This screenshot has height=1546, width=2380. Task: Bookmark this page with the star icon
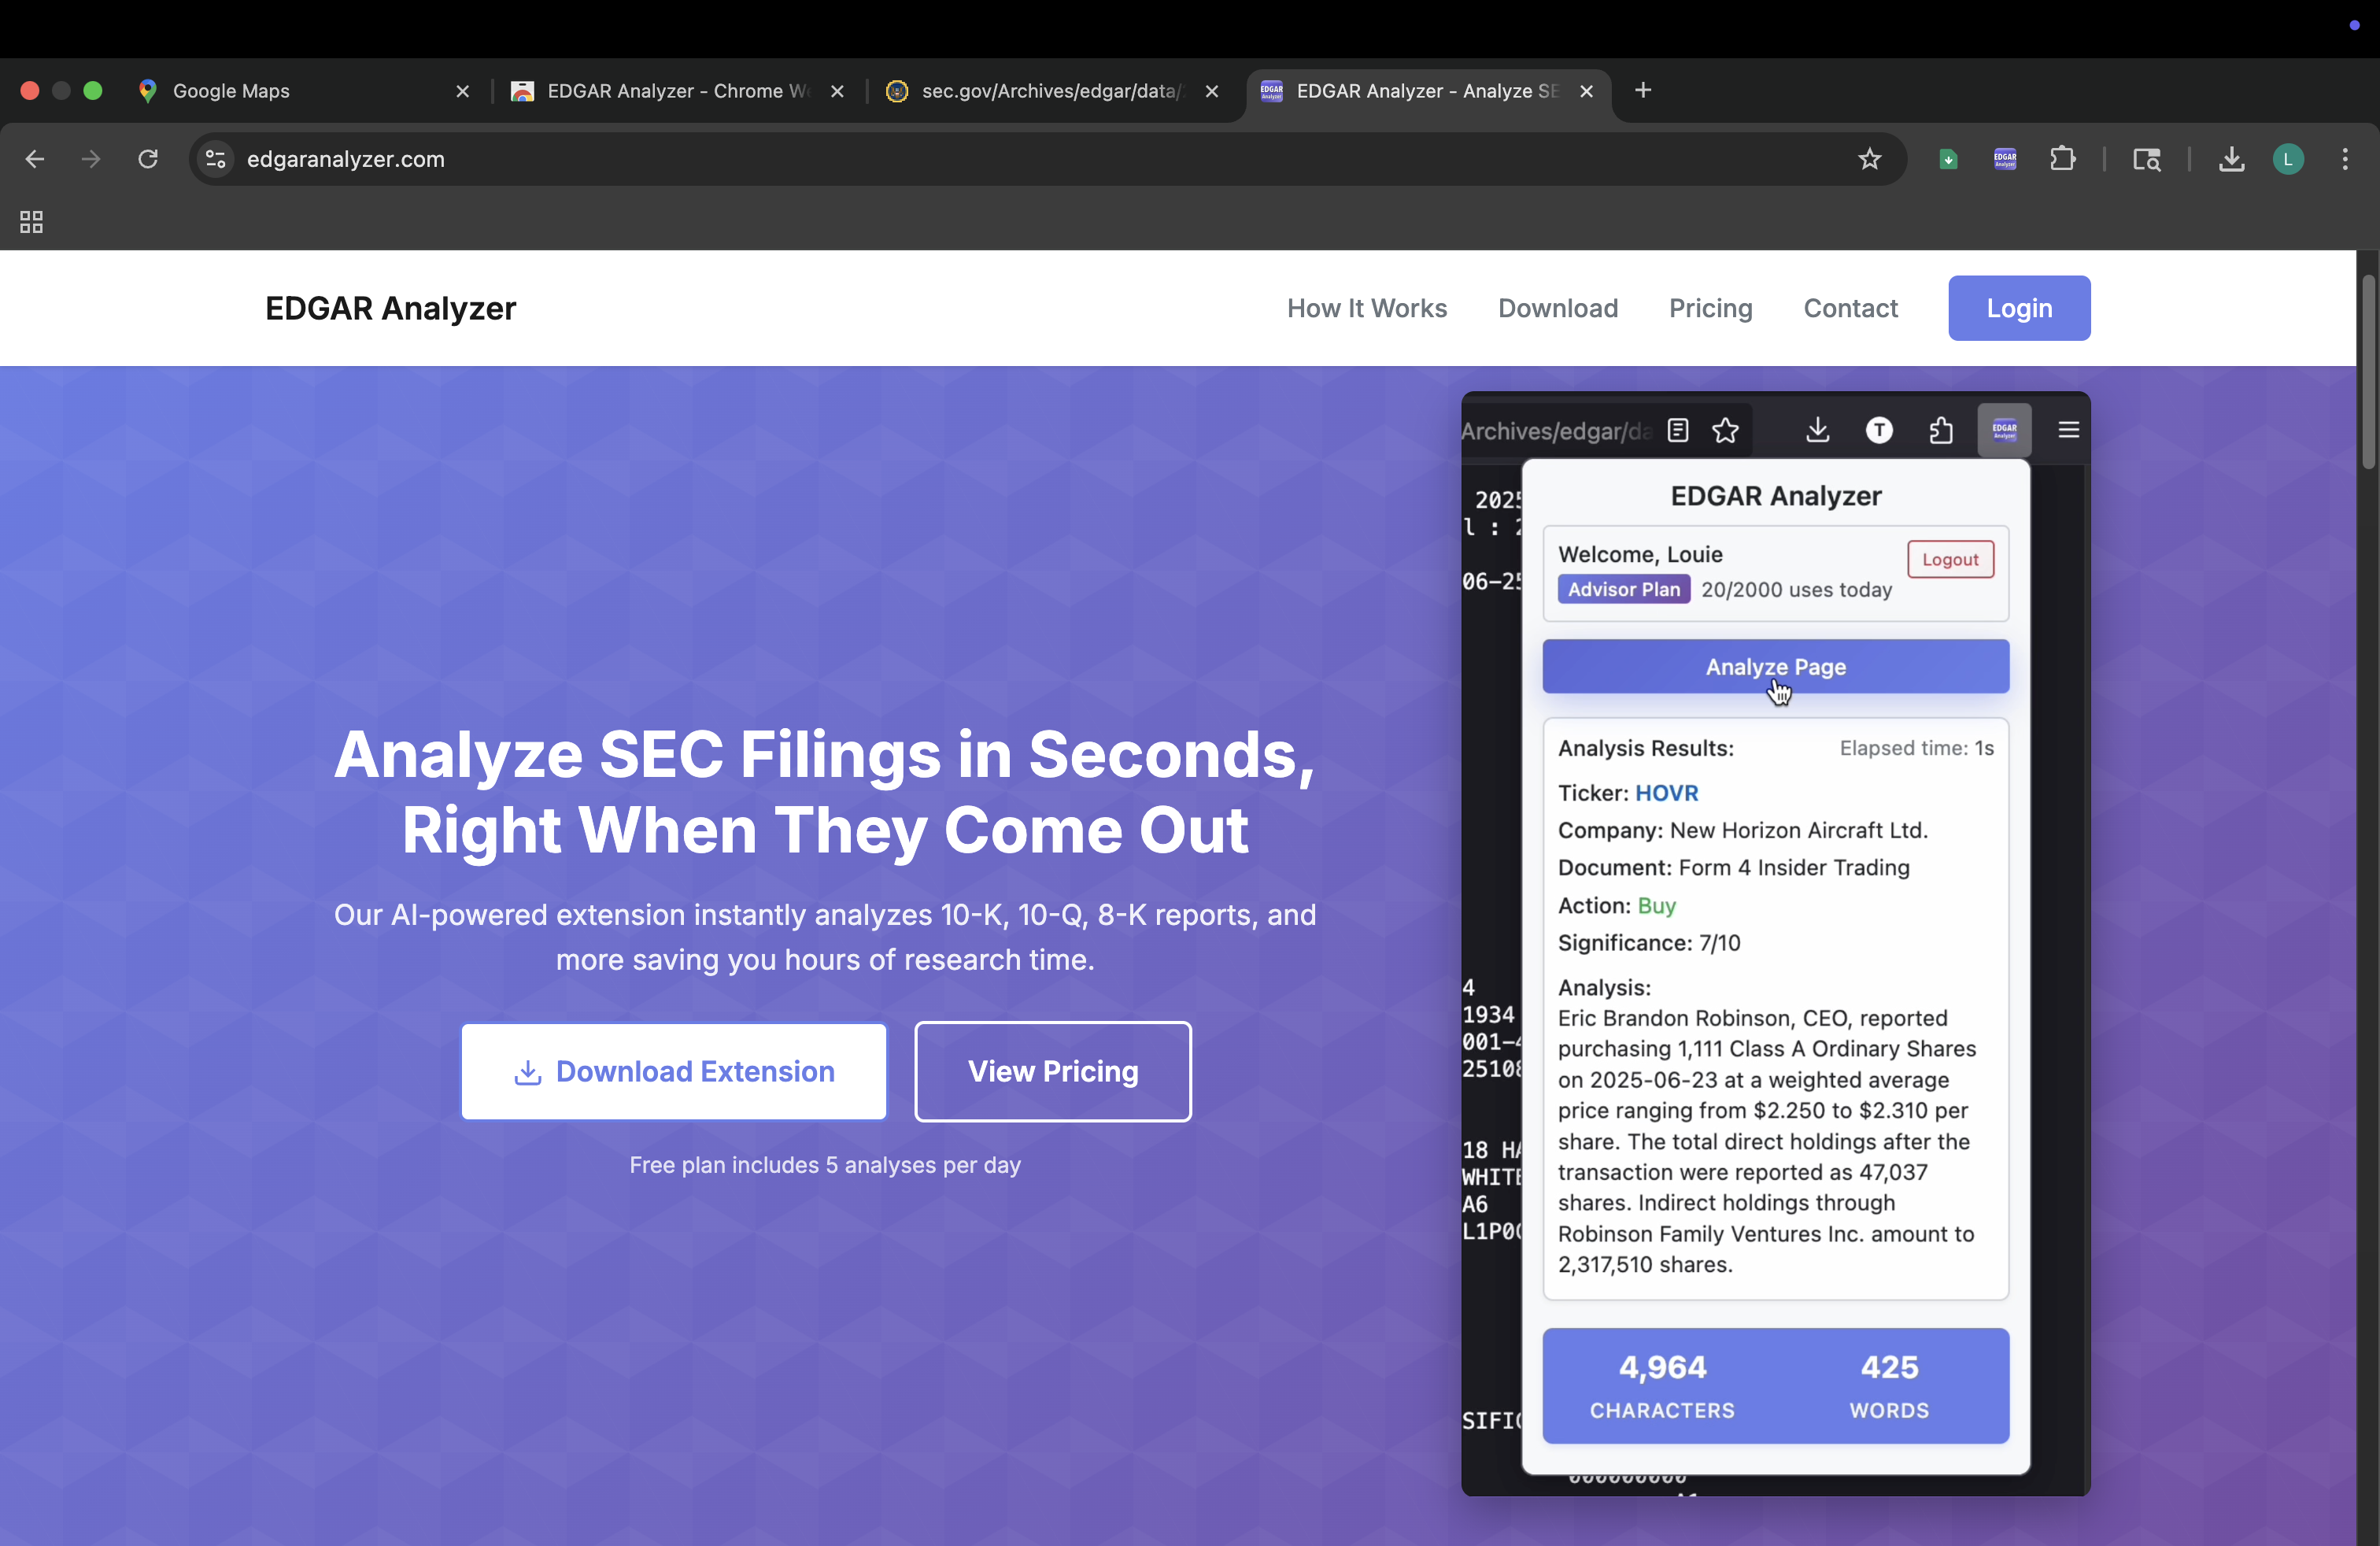(x=1869, y=159)
